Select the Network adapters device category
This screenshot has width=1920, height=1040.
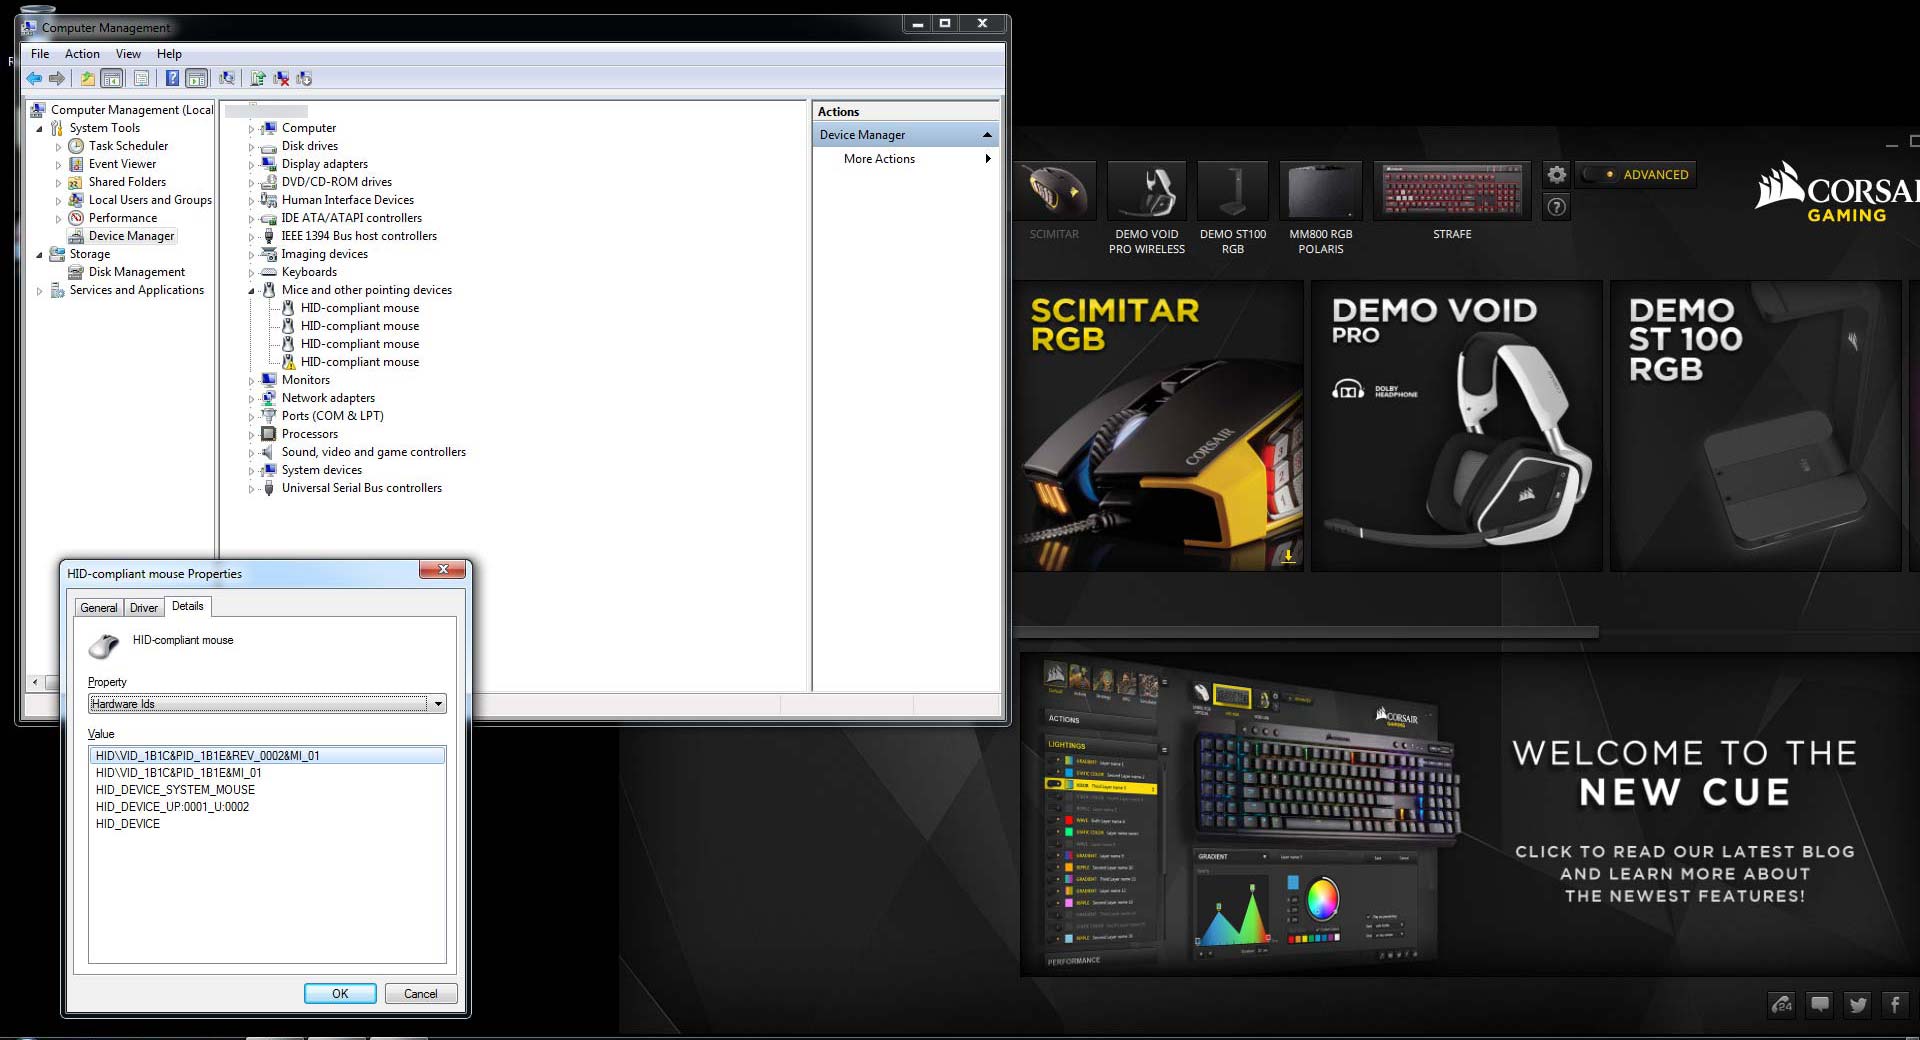point(328,398)
